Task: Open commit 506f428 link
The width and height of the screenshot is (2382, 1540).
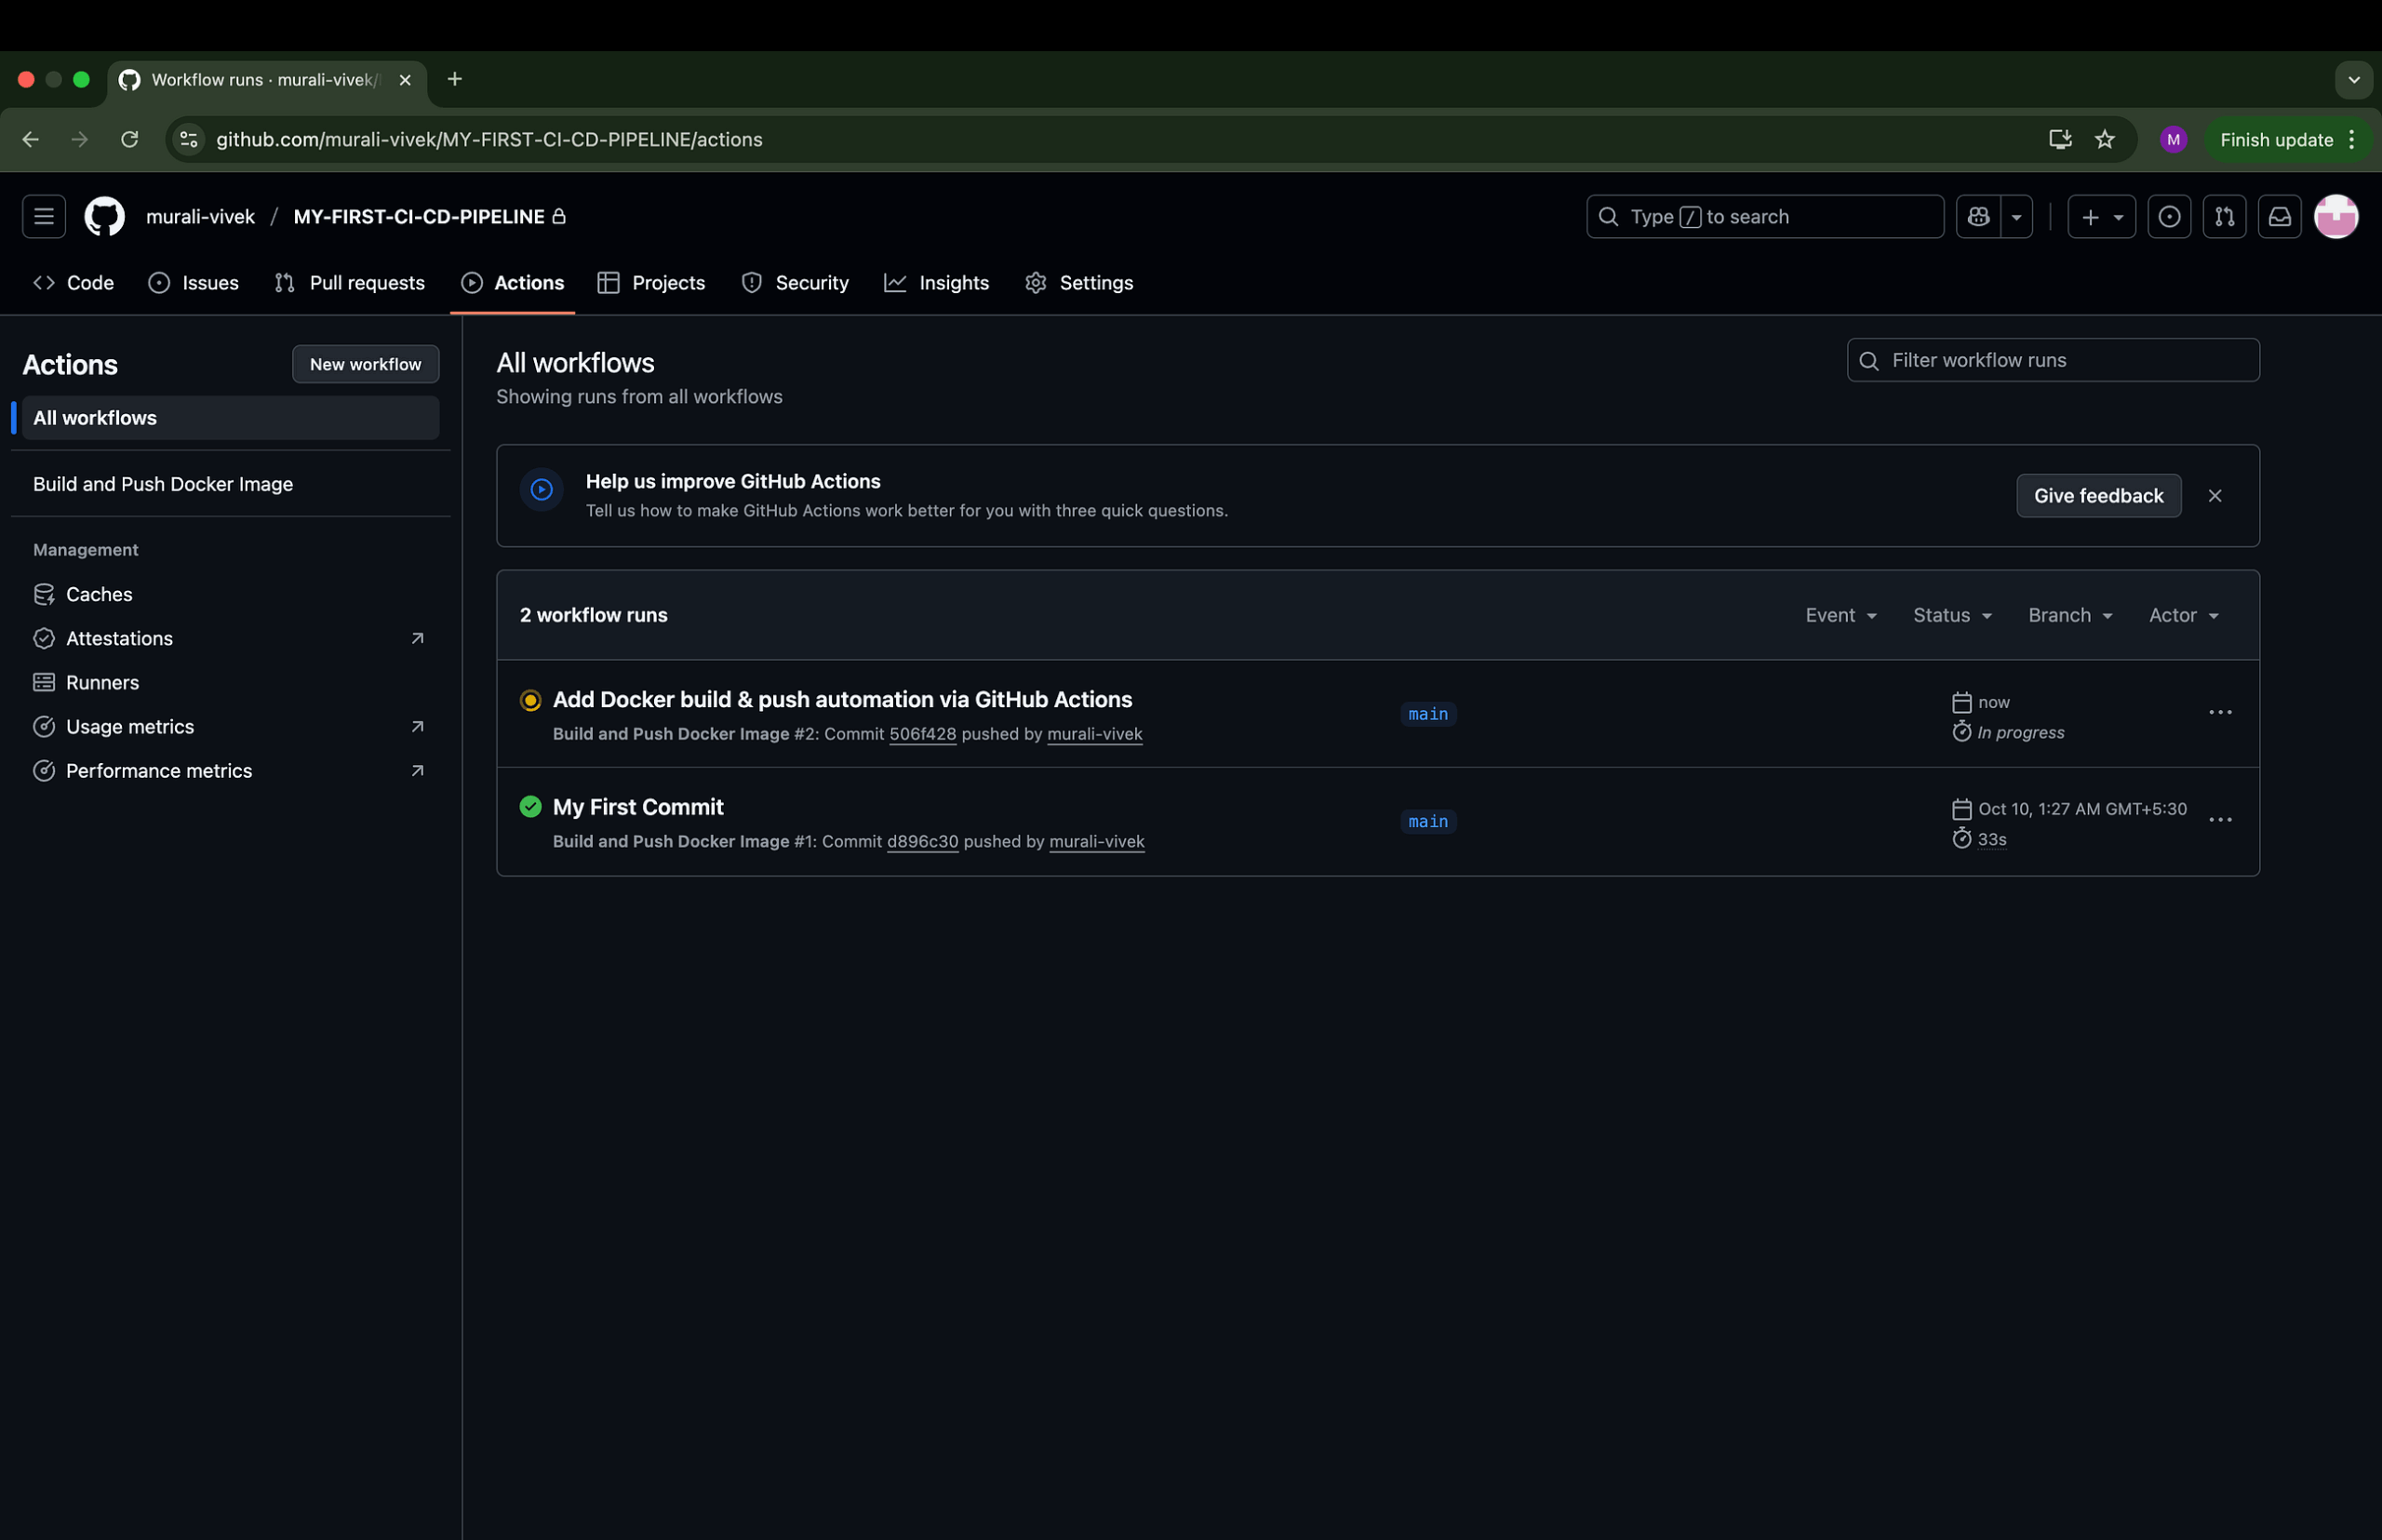Action: pyautogui.click(x=922, y=734)
